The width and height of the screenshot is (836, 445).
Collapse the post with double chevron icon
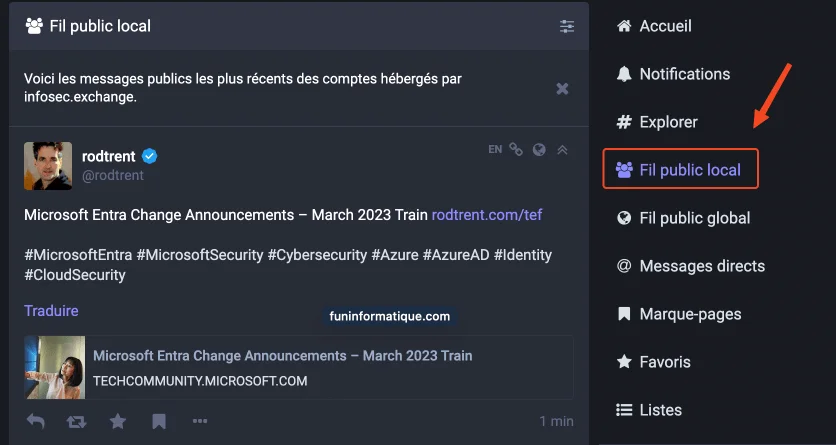click(x=562, y=150)
